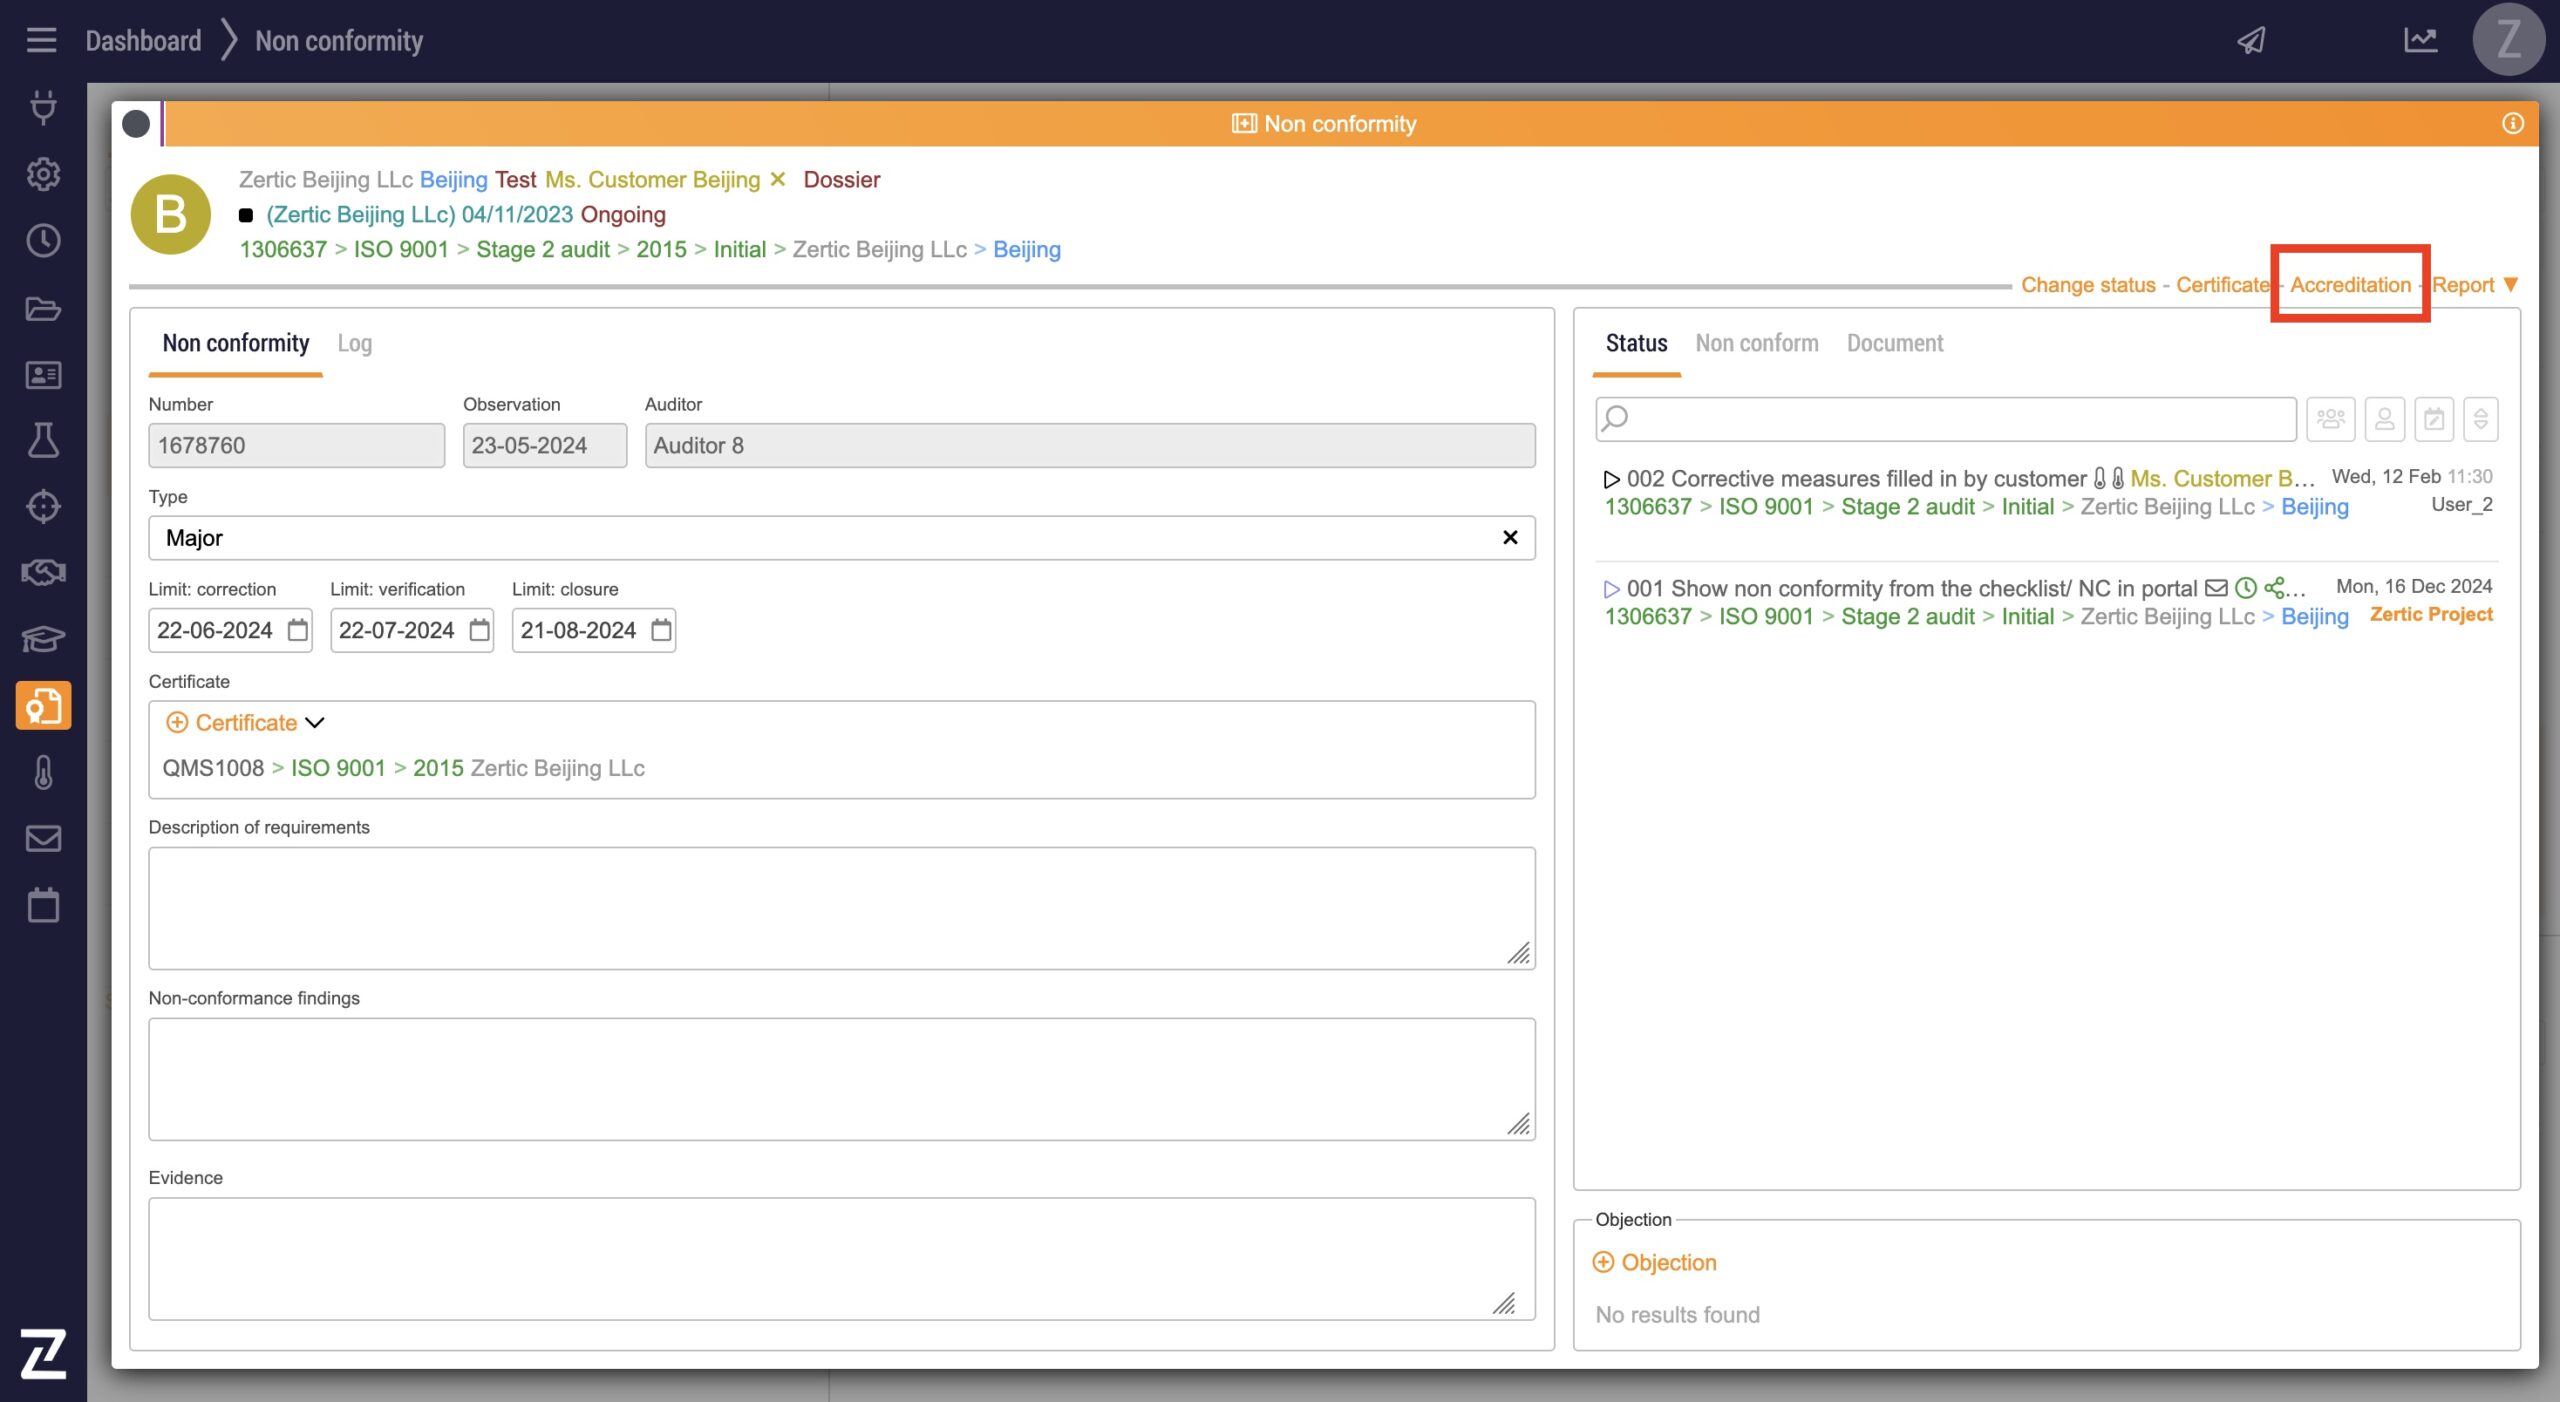Click the paper plane send icon
The width and height of the screenshot is (2560, 1402).
(x=2251, y=40)
